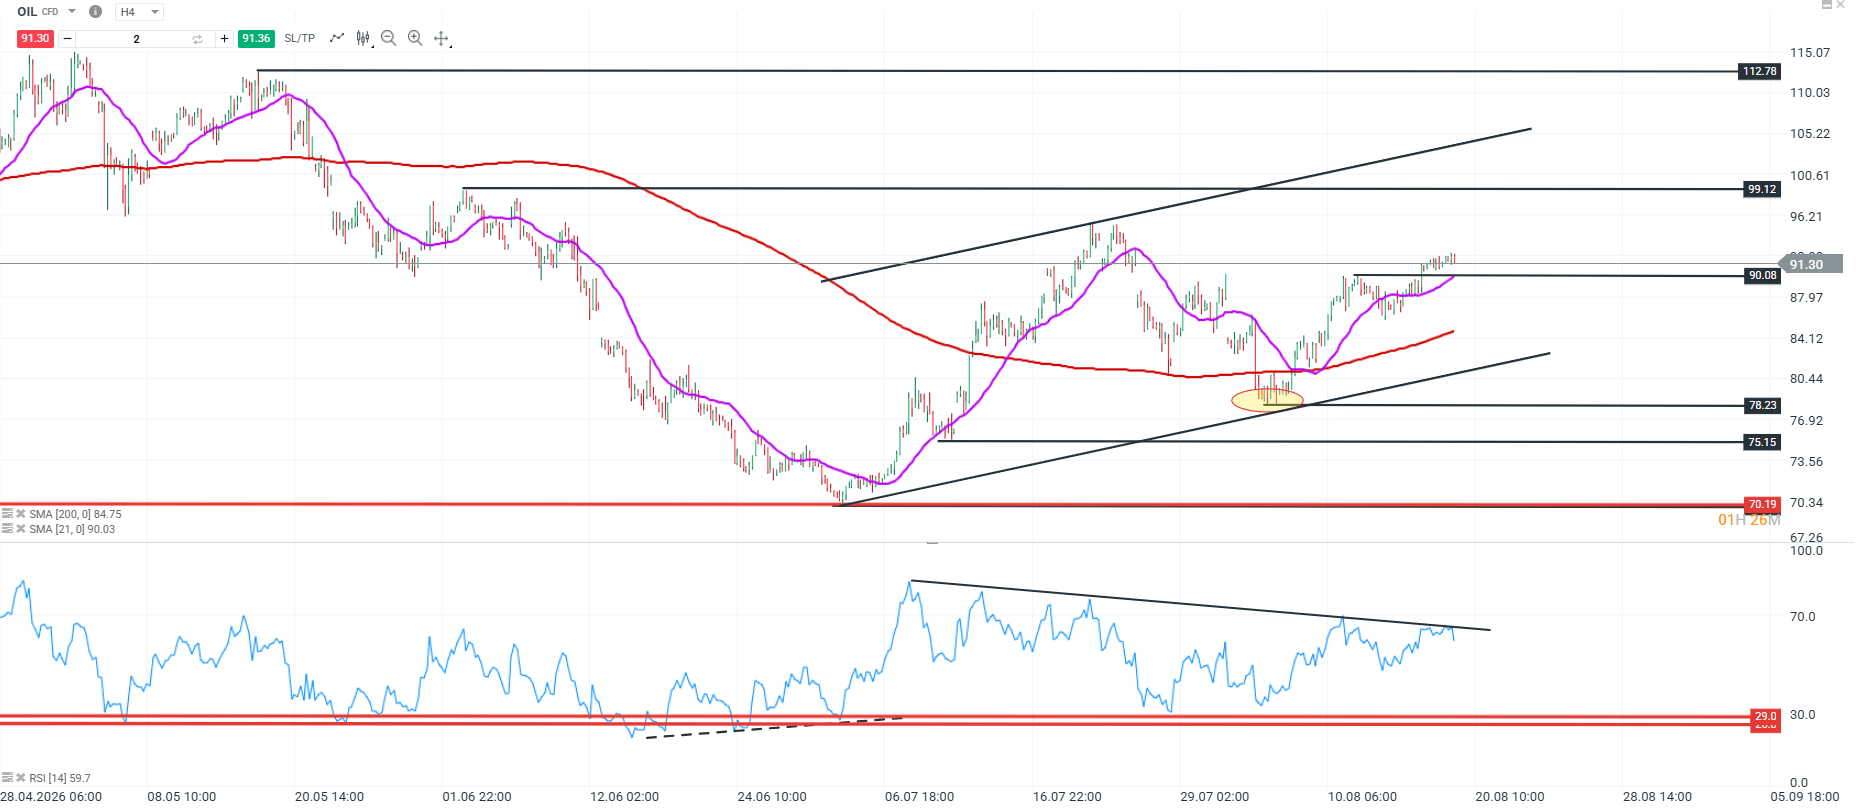Click the 01H 26M candle countdown timer

(x=1749, y=520)
